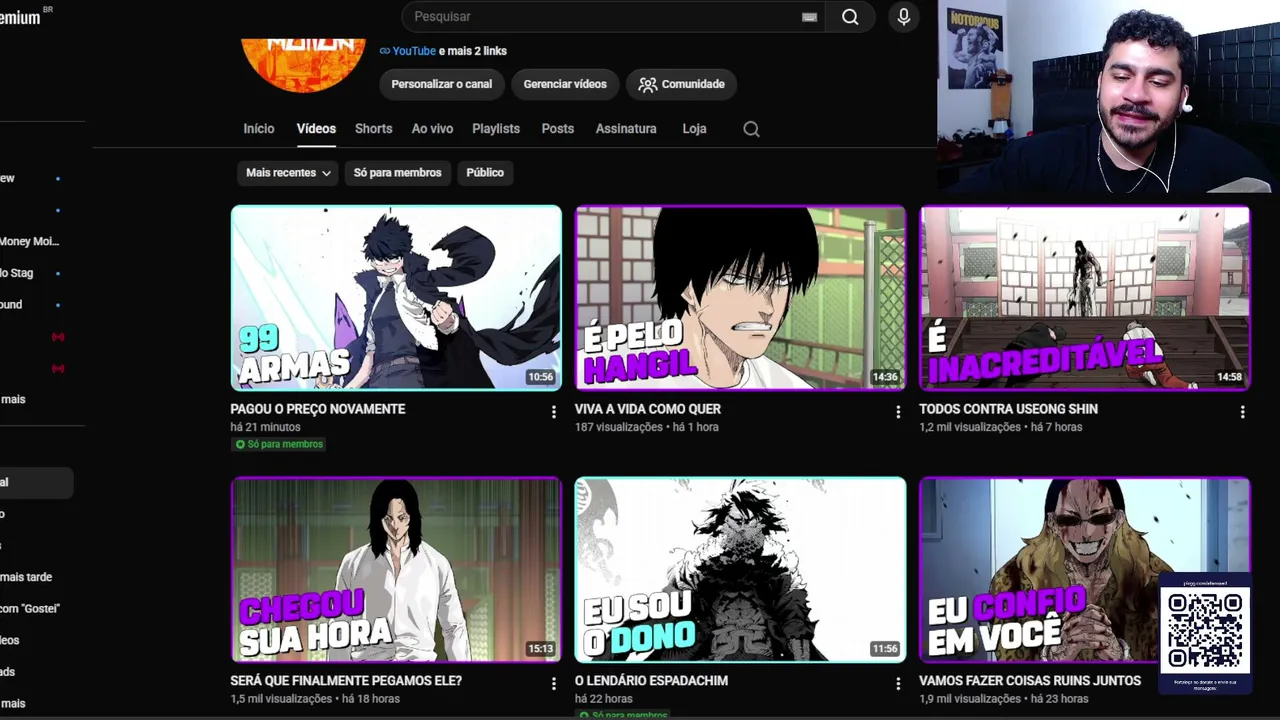Open the CHEGOU SUA HORA video thumbnail
Image resolution: width=1280 pixels, height=720 pixels.
396,570
